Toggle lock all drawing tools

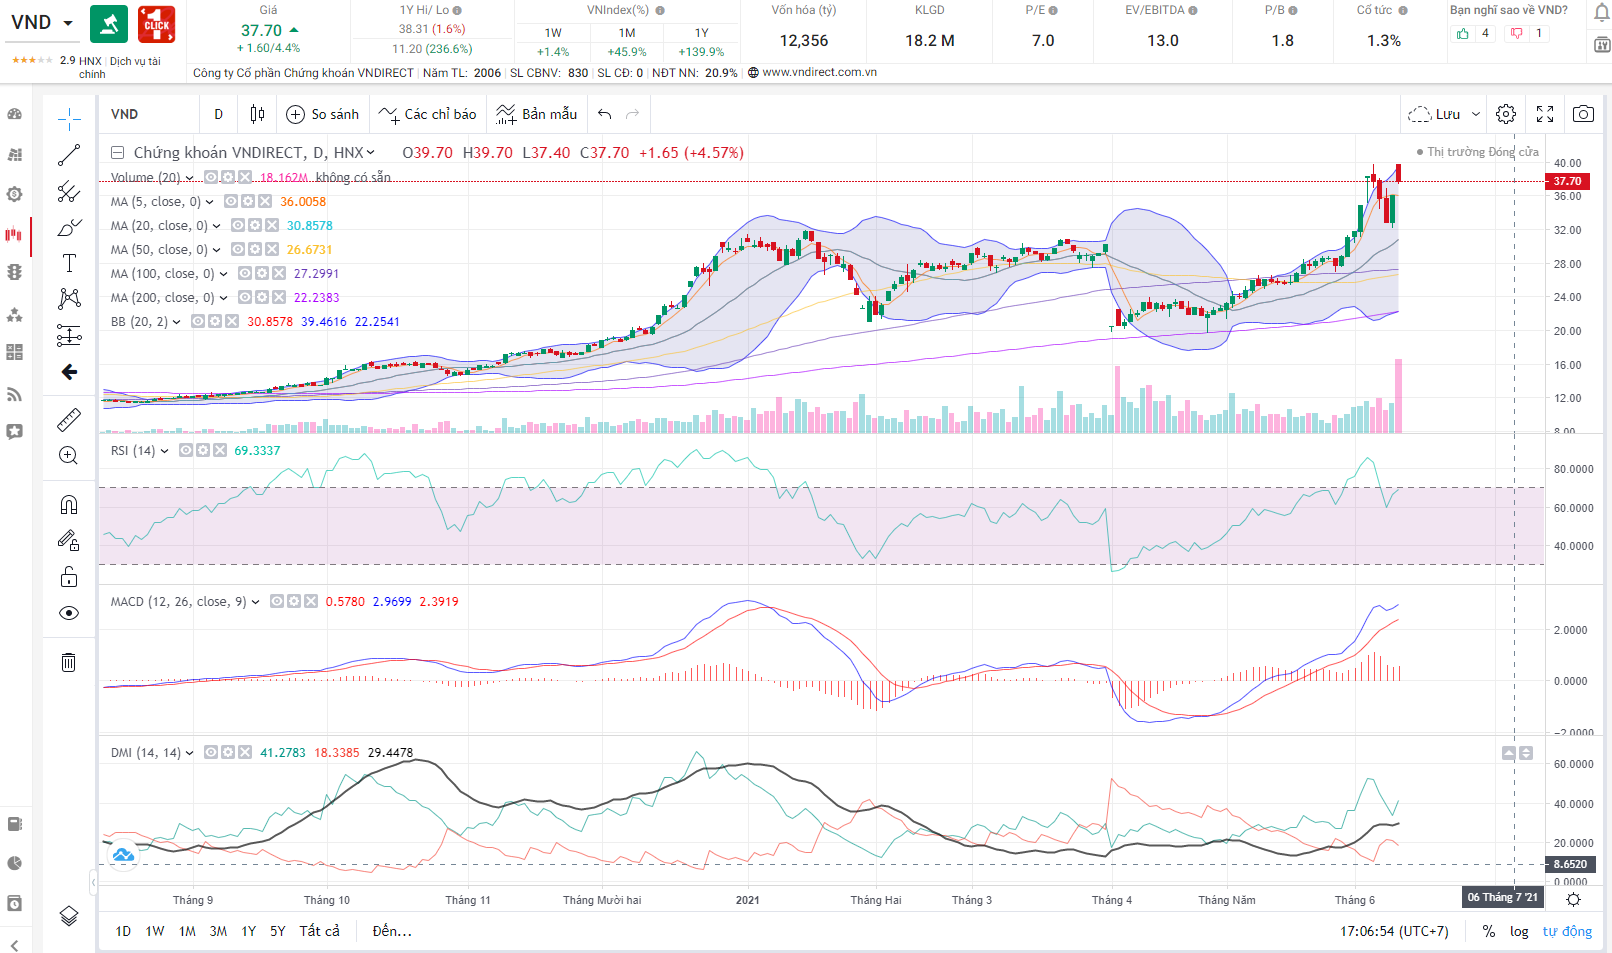[x=69, y=577]
